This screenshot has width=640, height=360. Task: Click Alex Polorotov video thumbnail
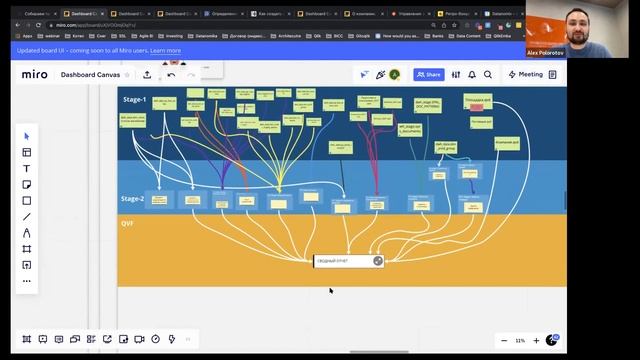[577, 29]
